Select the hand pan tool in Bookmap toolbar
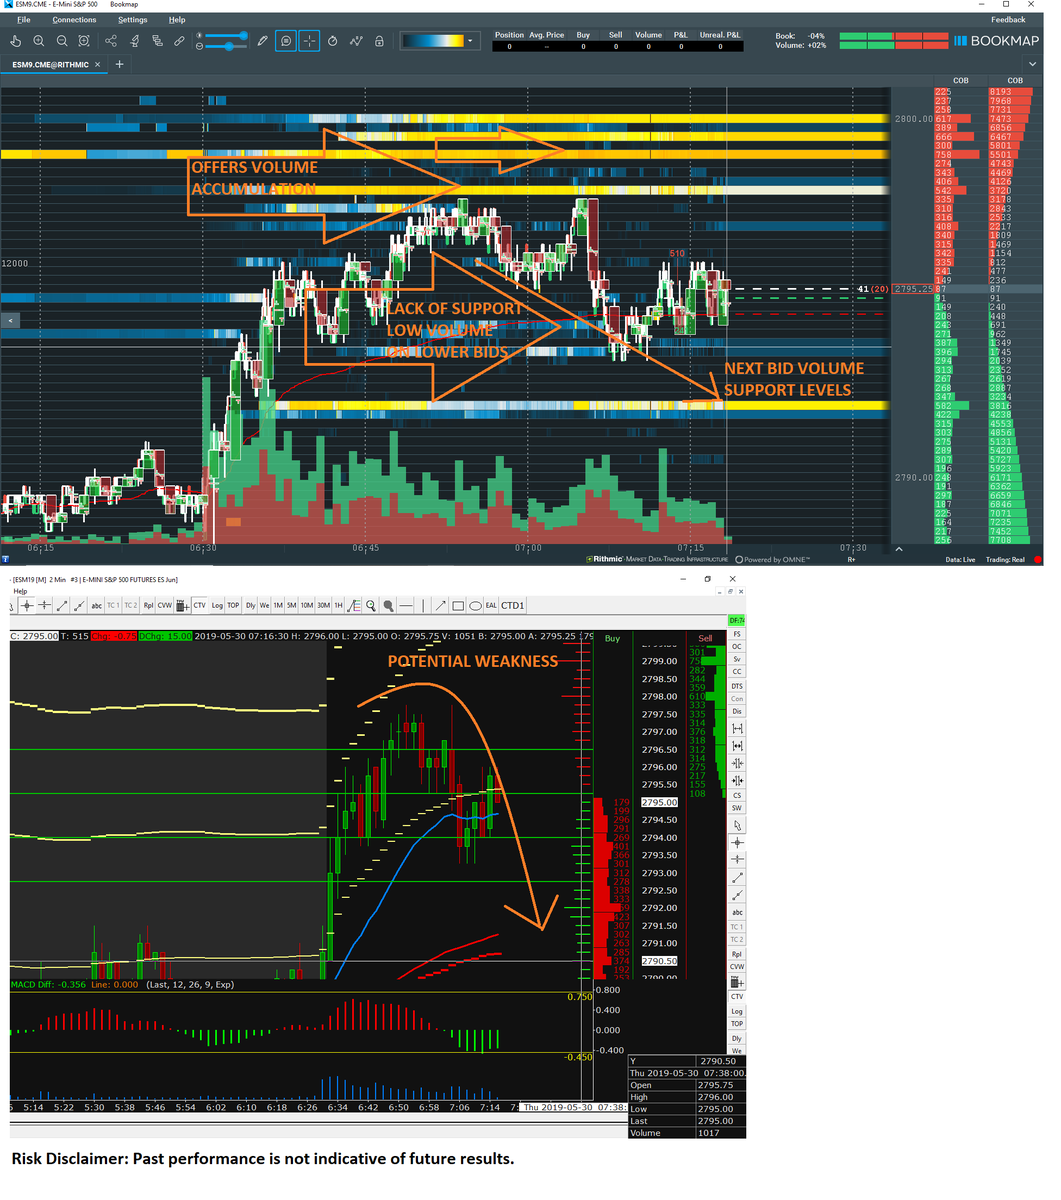The height and width of the screenshot is (1200, 1061). click(x=16, y=40)
